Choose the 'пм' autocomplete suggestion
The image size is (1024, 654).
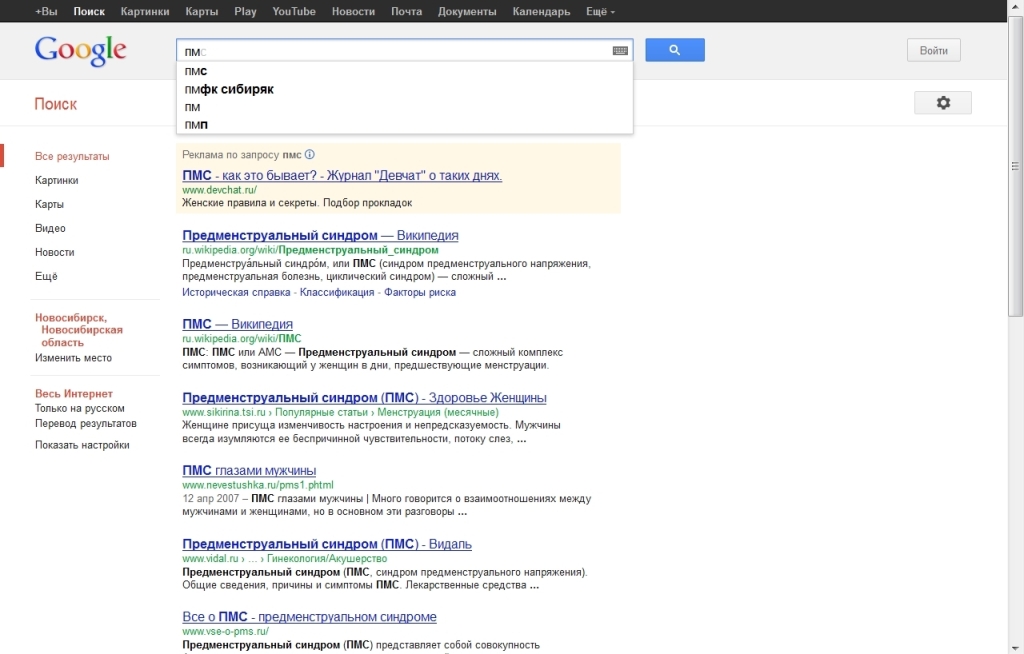tap(404, 107)
